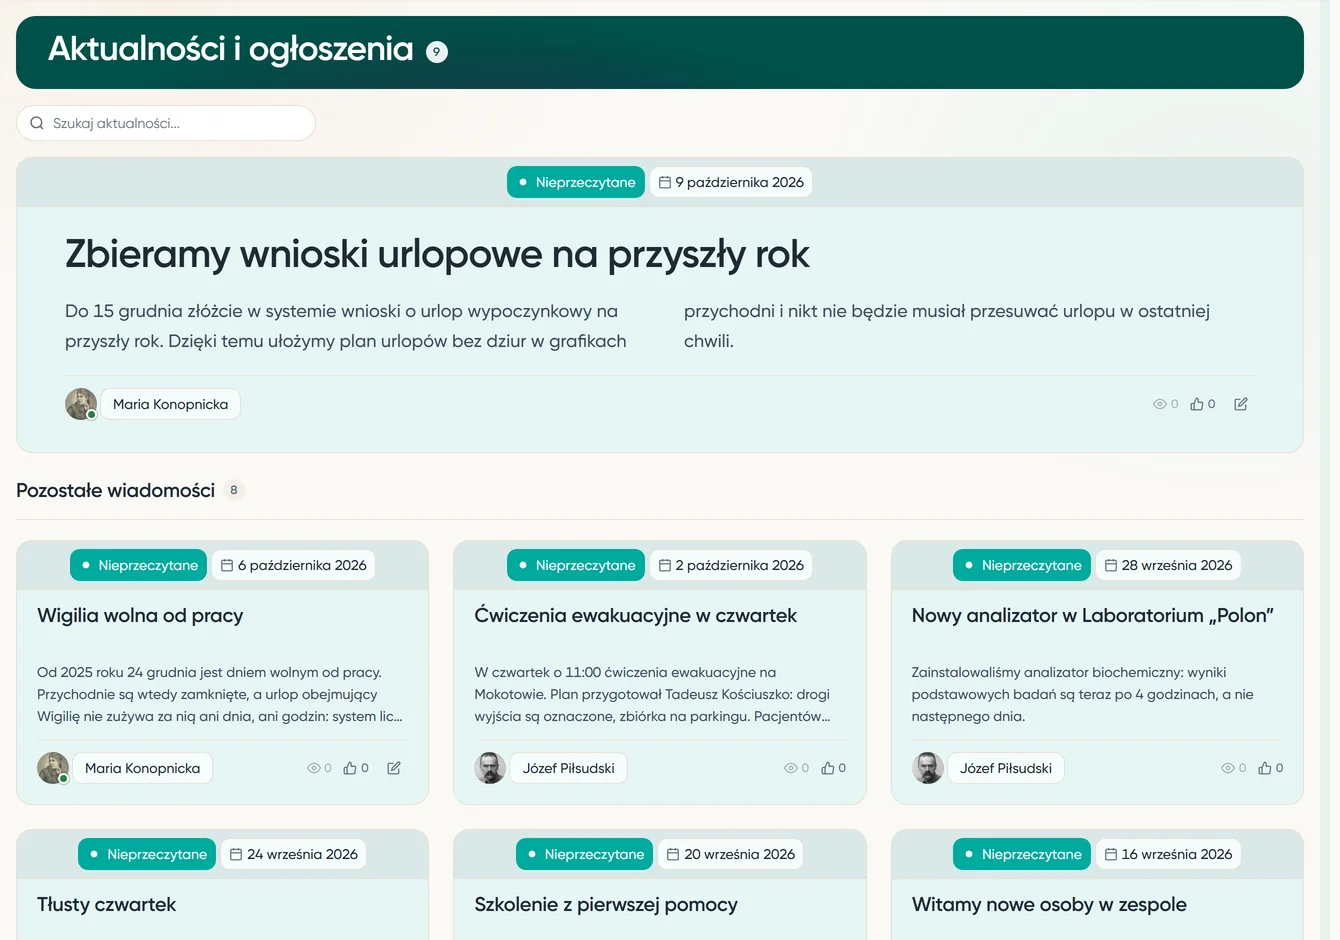1340x940 pixels.
Task: Click Józef Piłsudski avatar on "Nowy analizator" card
Action: [x=928, y=768]
